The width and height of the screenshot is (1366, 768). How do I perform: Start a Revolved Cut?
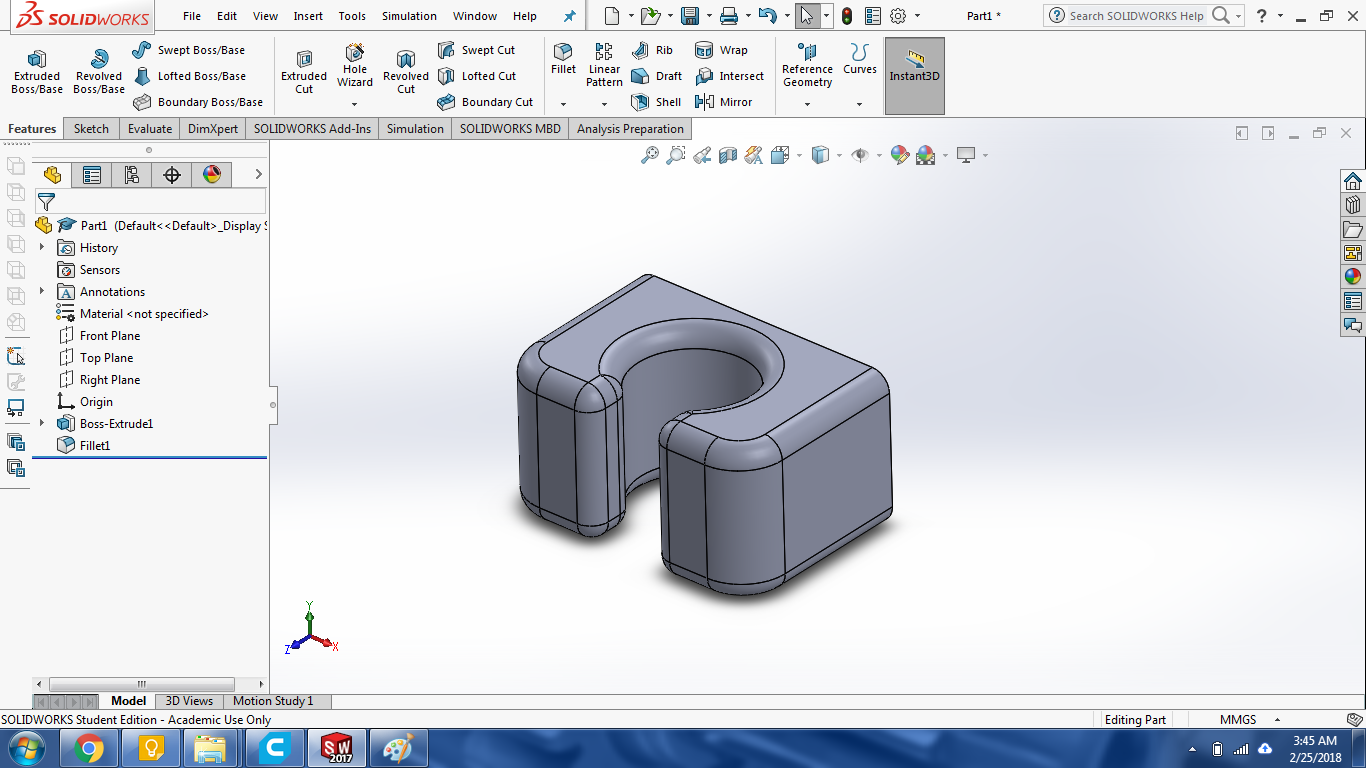(406, 70)
